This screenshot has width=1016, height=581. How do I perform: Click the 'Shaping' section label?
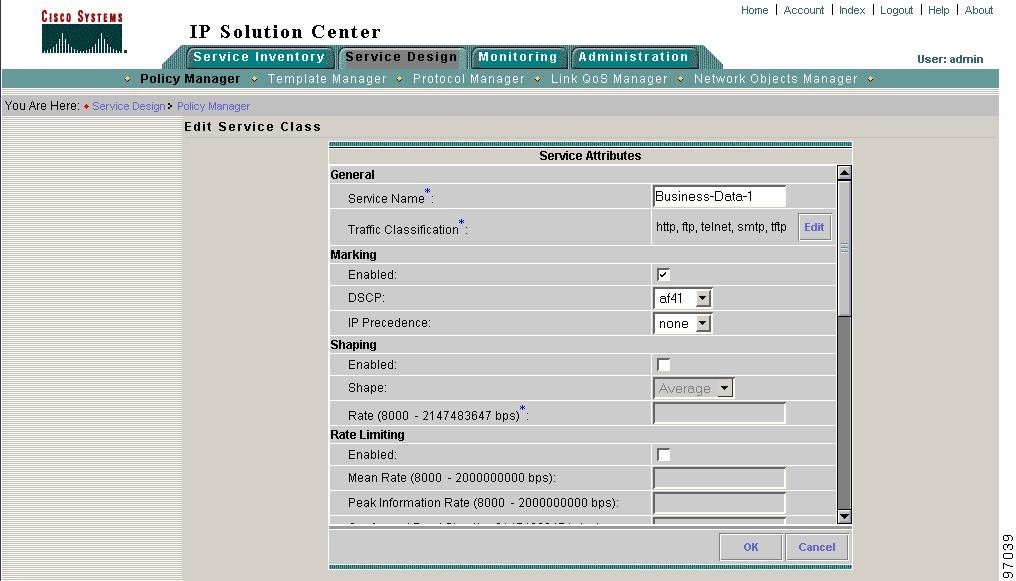[353, 345]
